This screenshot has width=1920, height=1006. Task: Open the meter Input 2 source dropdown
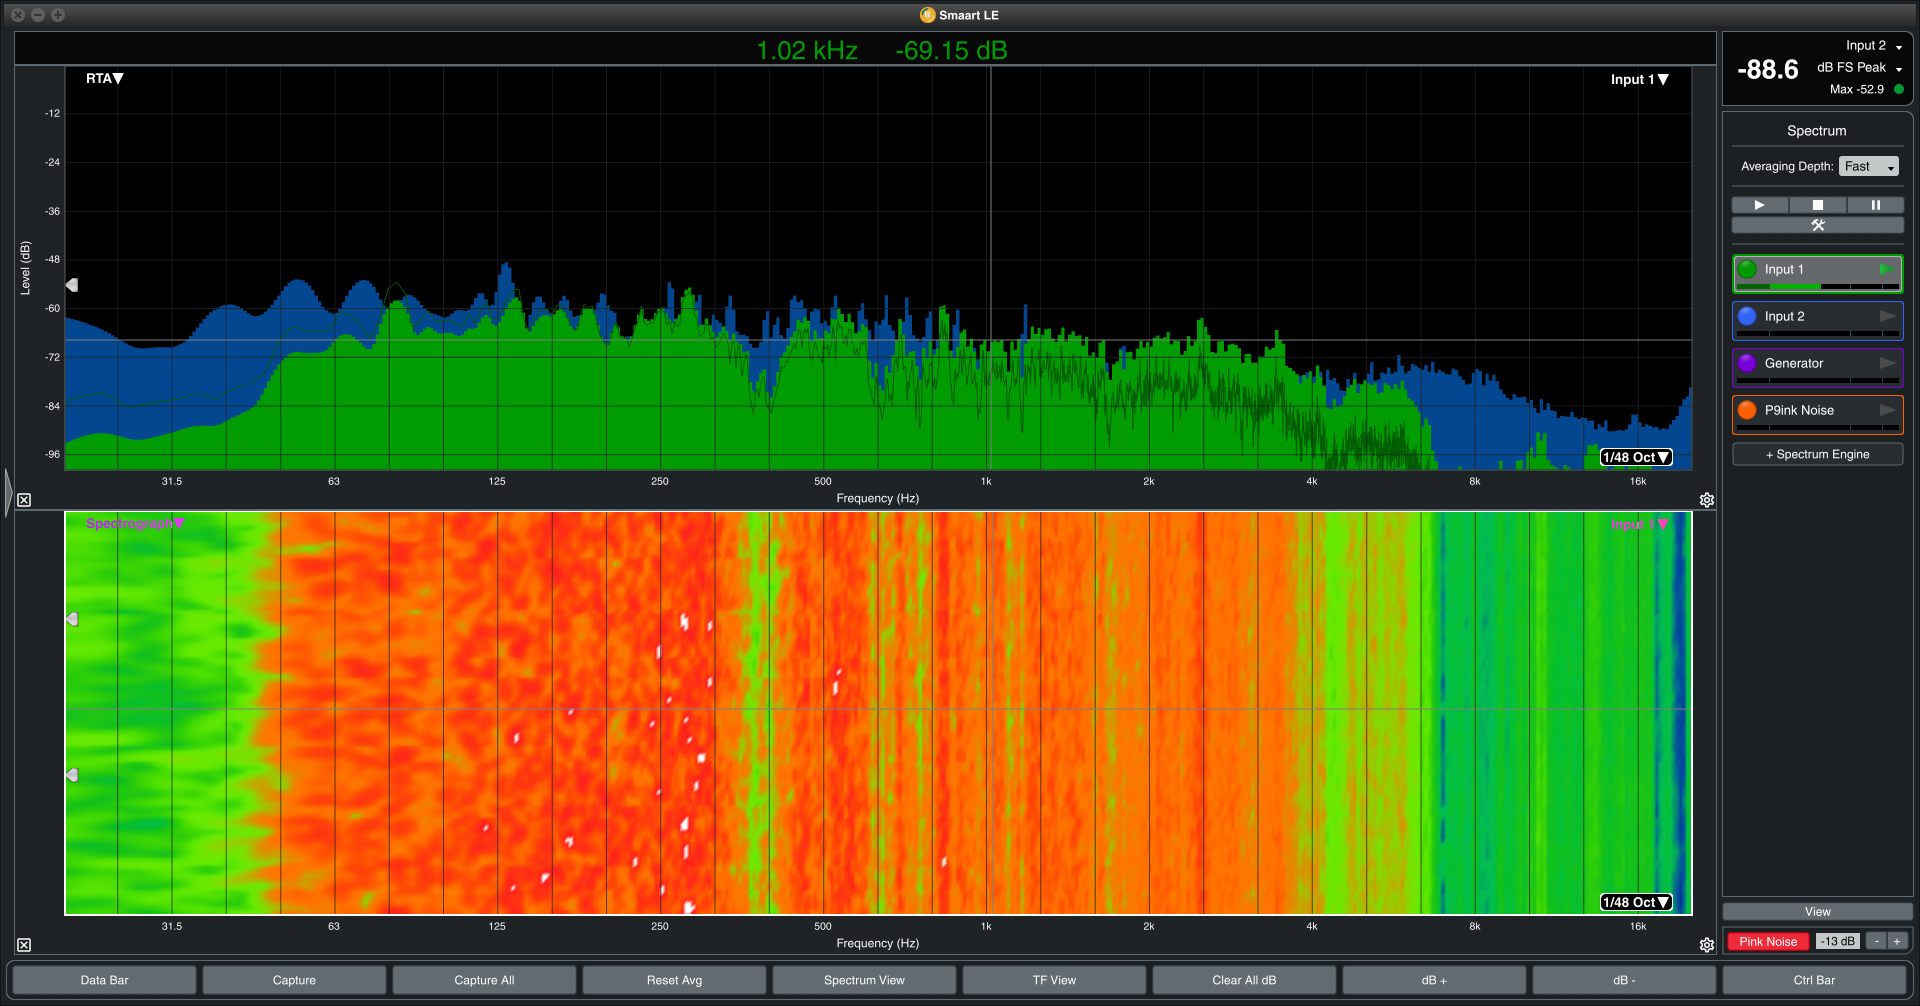point(1874,46)
